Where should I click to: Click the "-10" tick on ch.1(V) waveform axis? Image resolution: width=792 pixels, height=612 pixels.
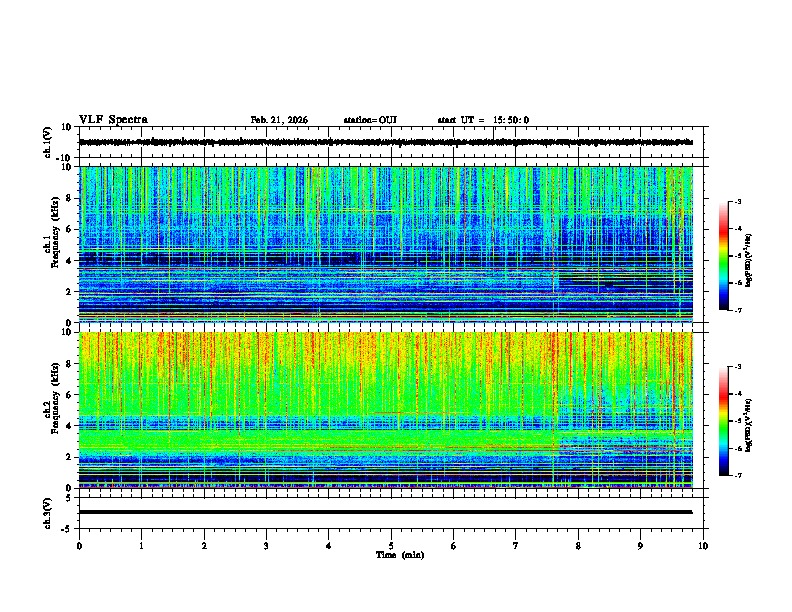[x=65, y=158]
